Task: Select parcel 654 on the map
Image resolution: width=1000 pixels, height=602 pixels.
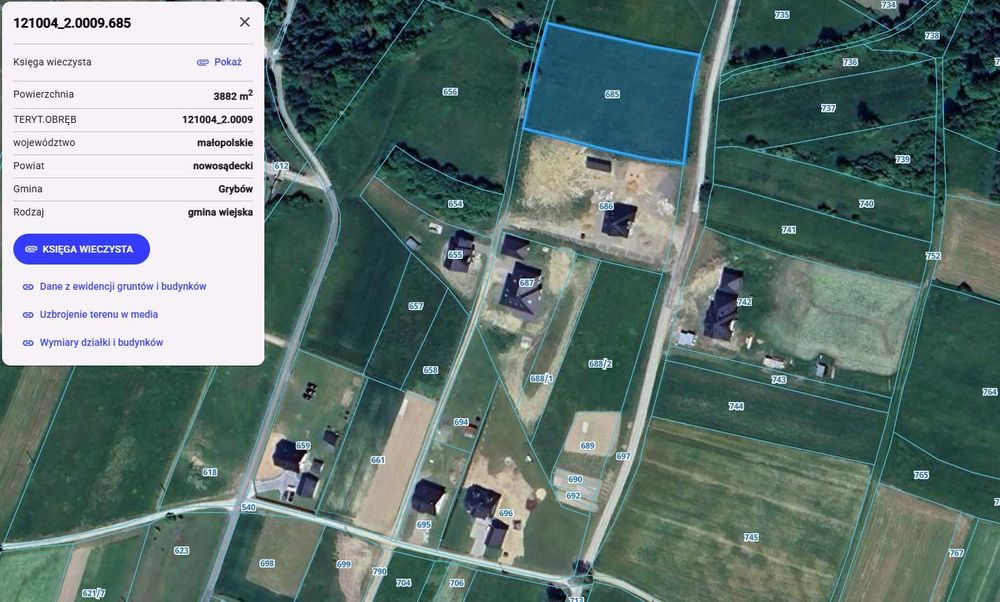Action: click(x=455, y=204)
